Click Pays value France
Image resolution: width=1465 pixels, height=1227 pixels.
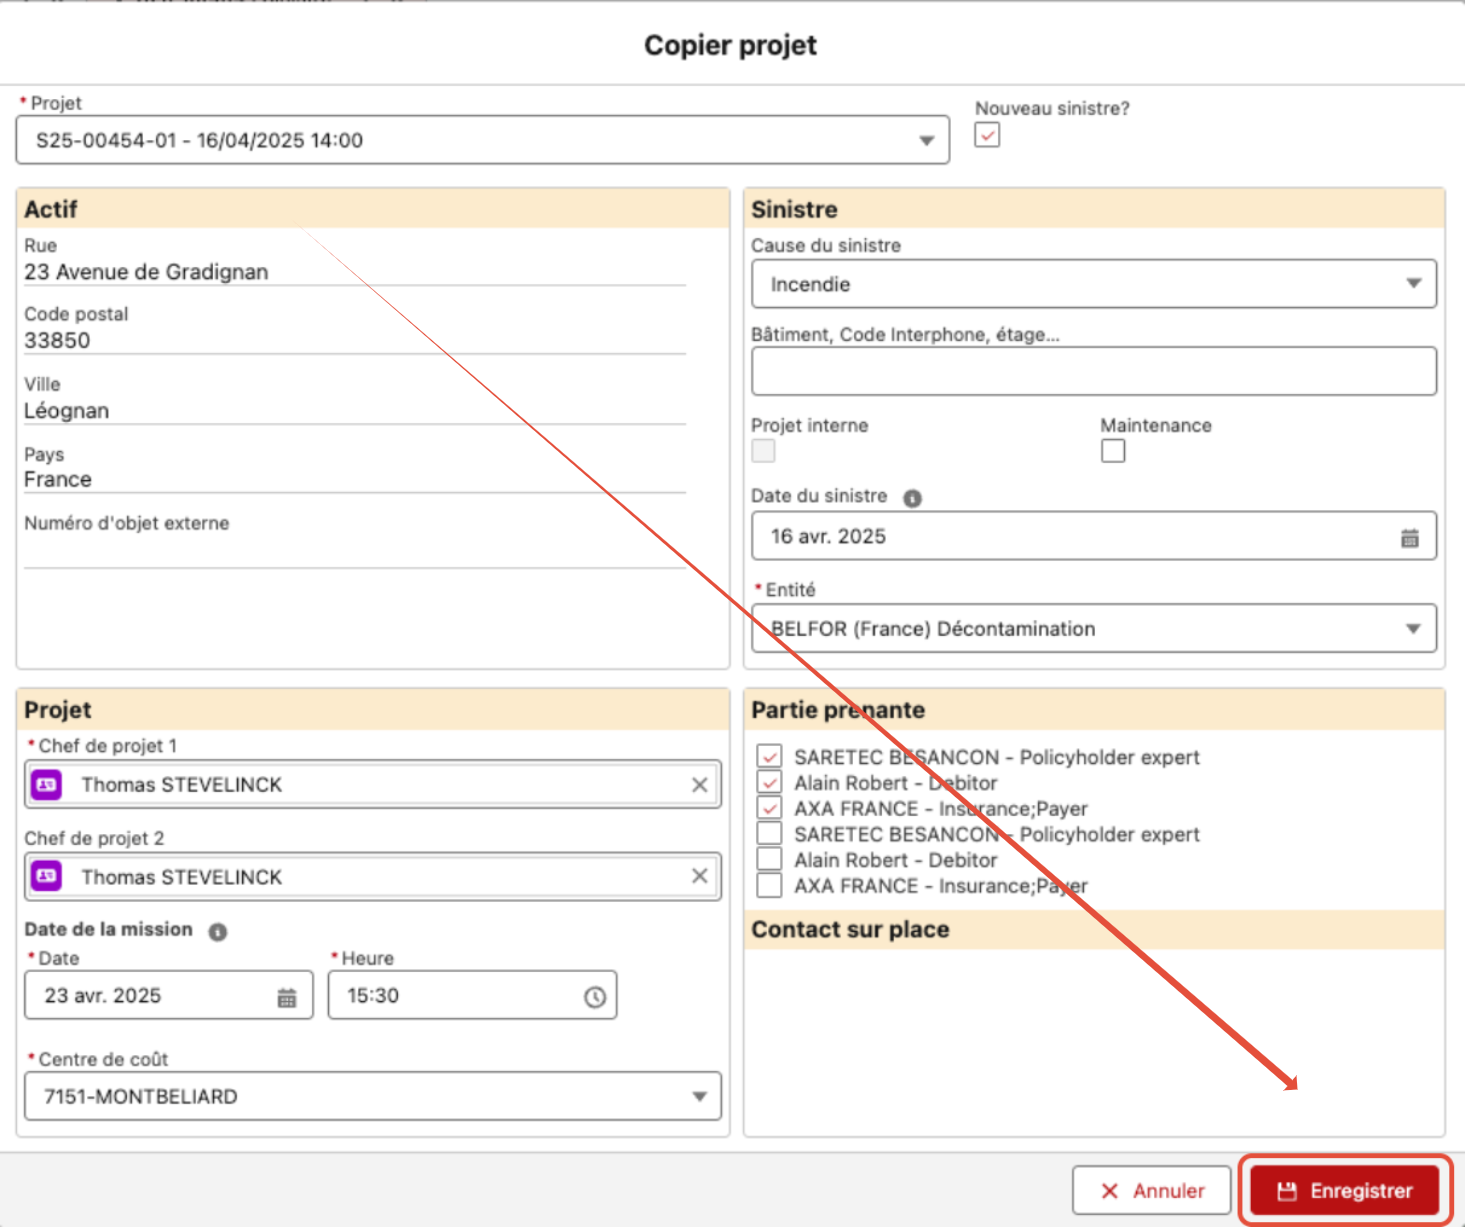point(58,479)
